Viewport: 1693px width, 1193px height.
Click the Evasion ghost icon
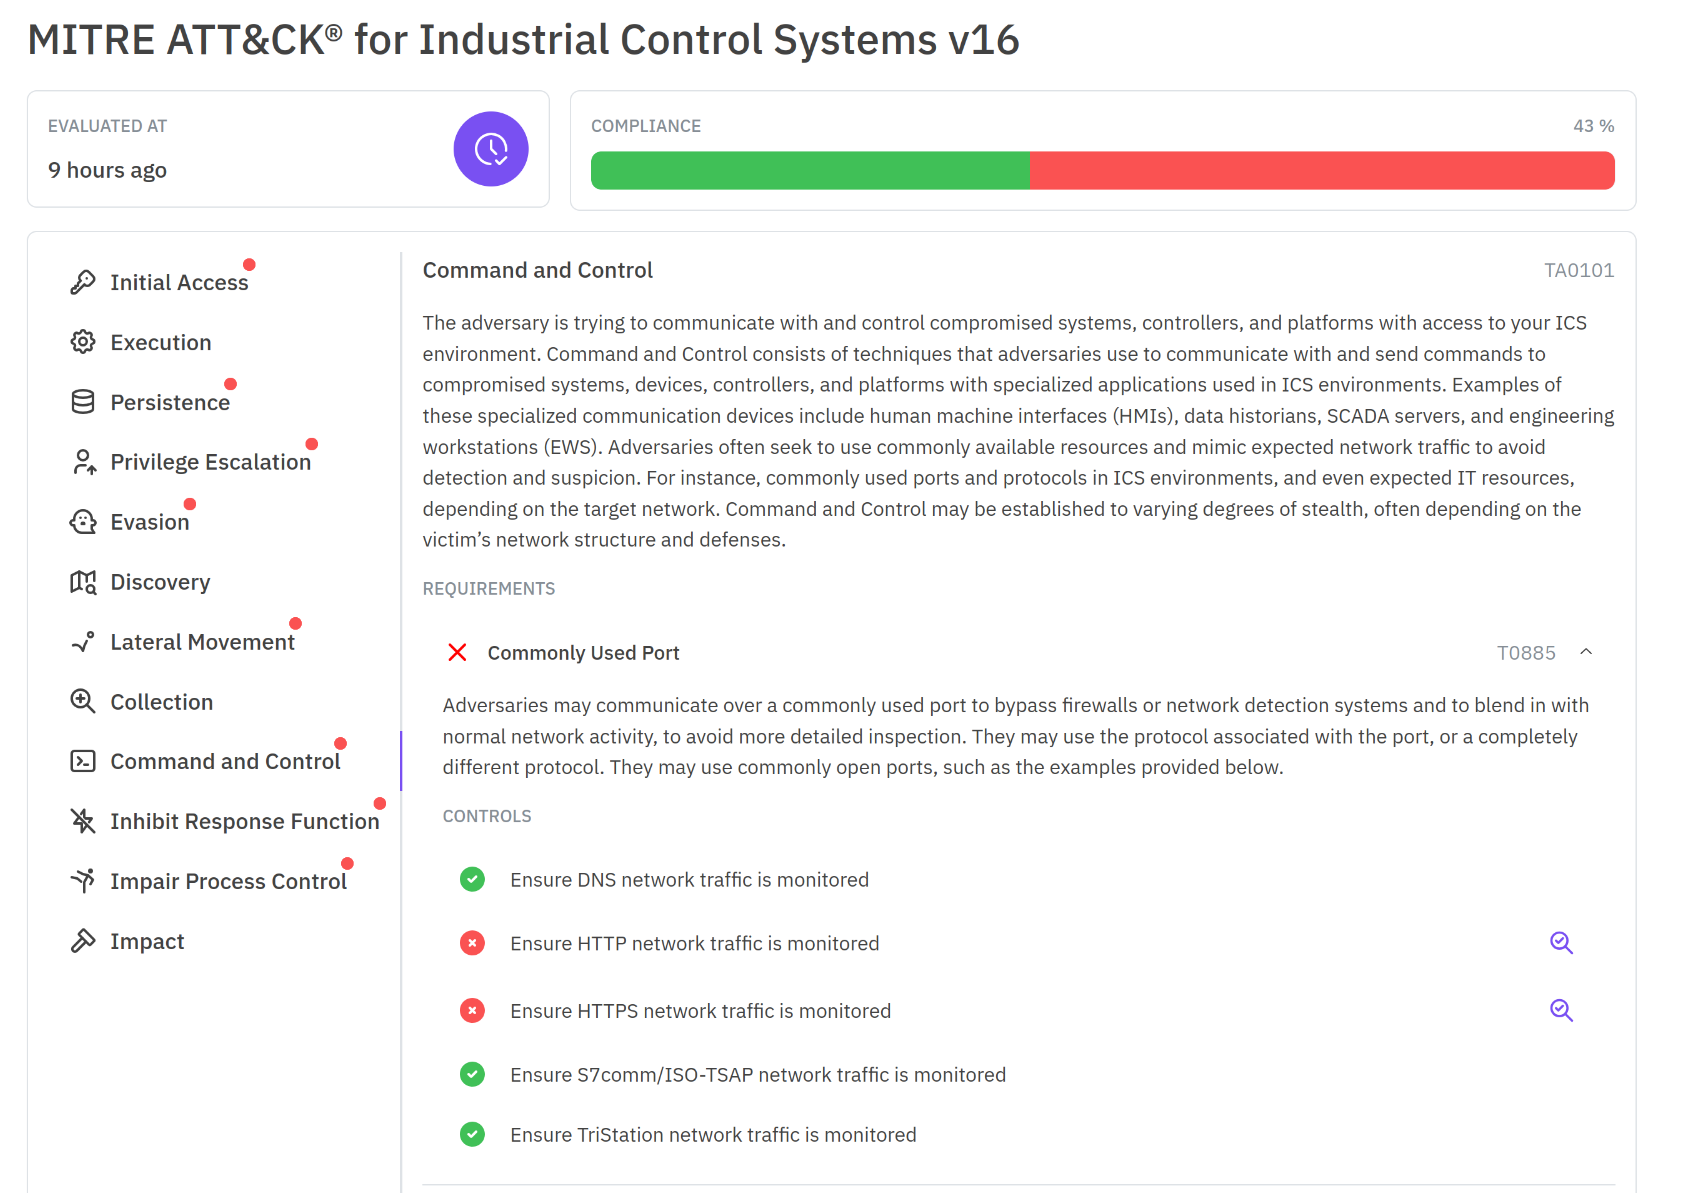pyautogui.click(x=83, y=522)
